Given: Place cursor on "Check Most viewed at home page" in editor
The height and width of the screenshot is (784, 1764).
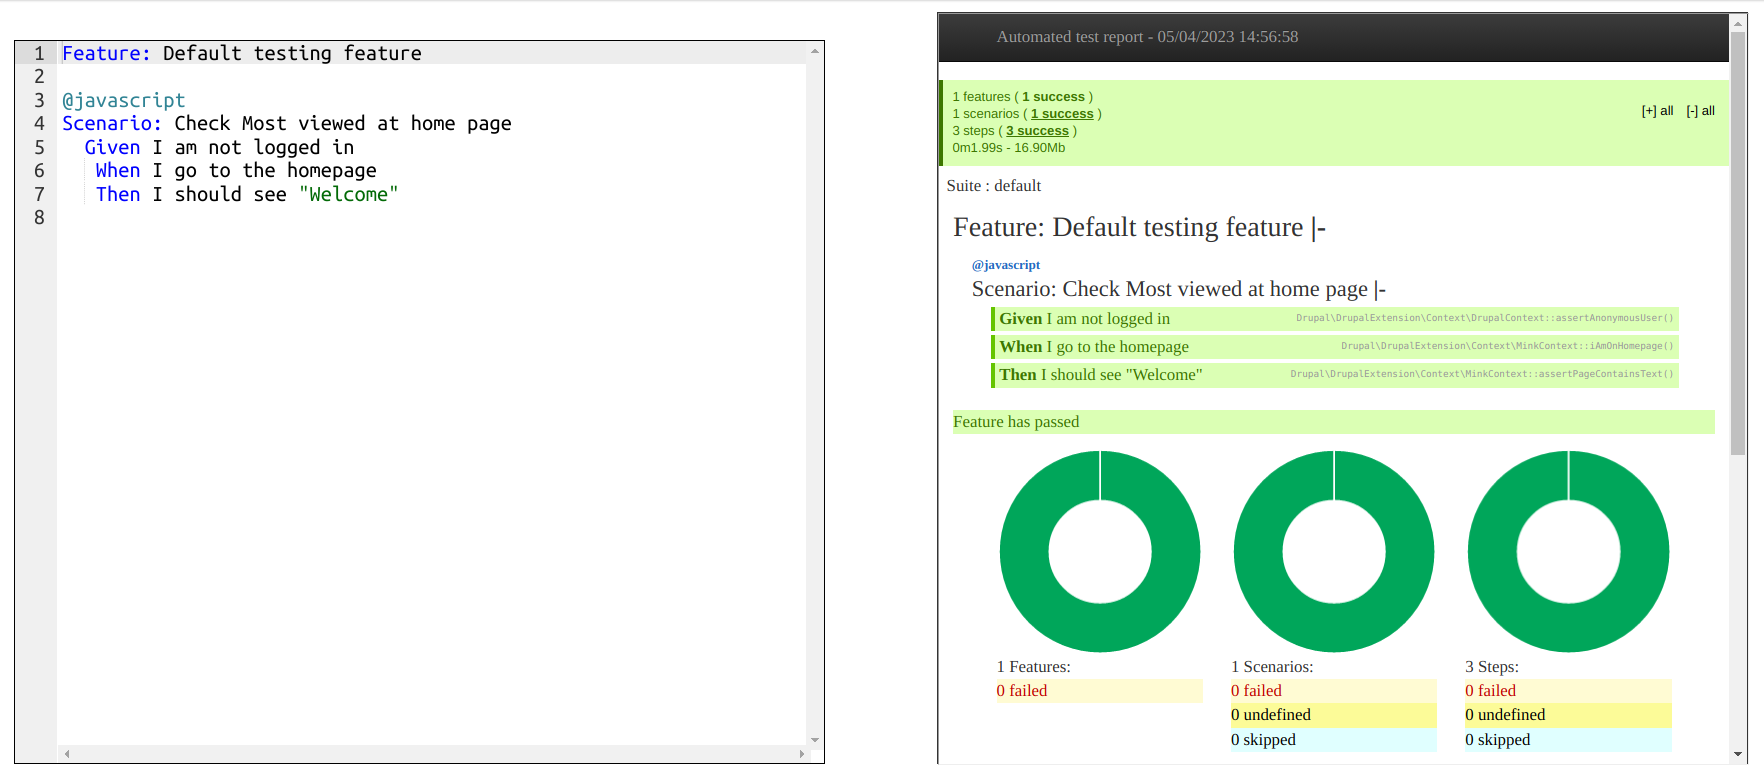Looking at the screenshot, I should coord(343,124).
